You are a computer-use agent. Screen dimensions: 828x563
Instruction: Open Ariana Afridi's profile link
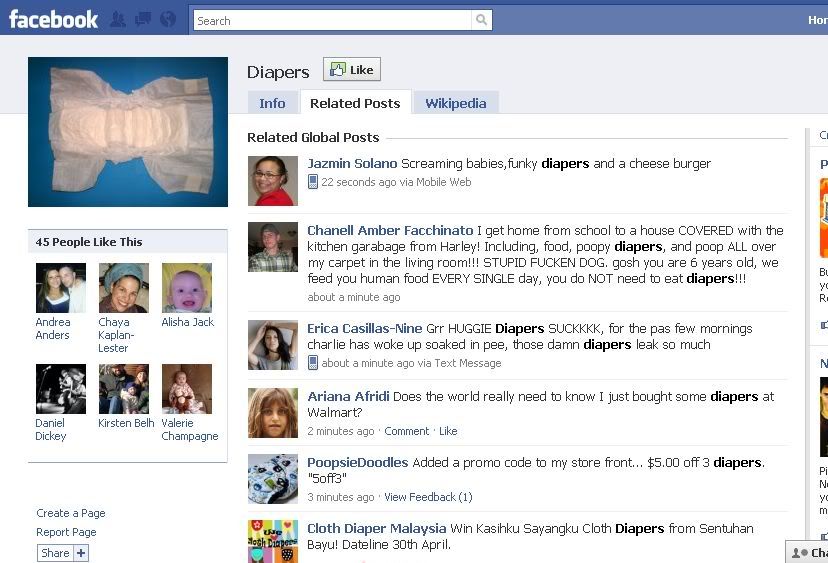[349, 397]
